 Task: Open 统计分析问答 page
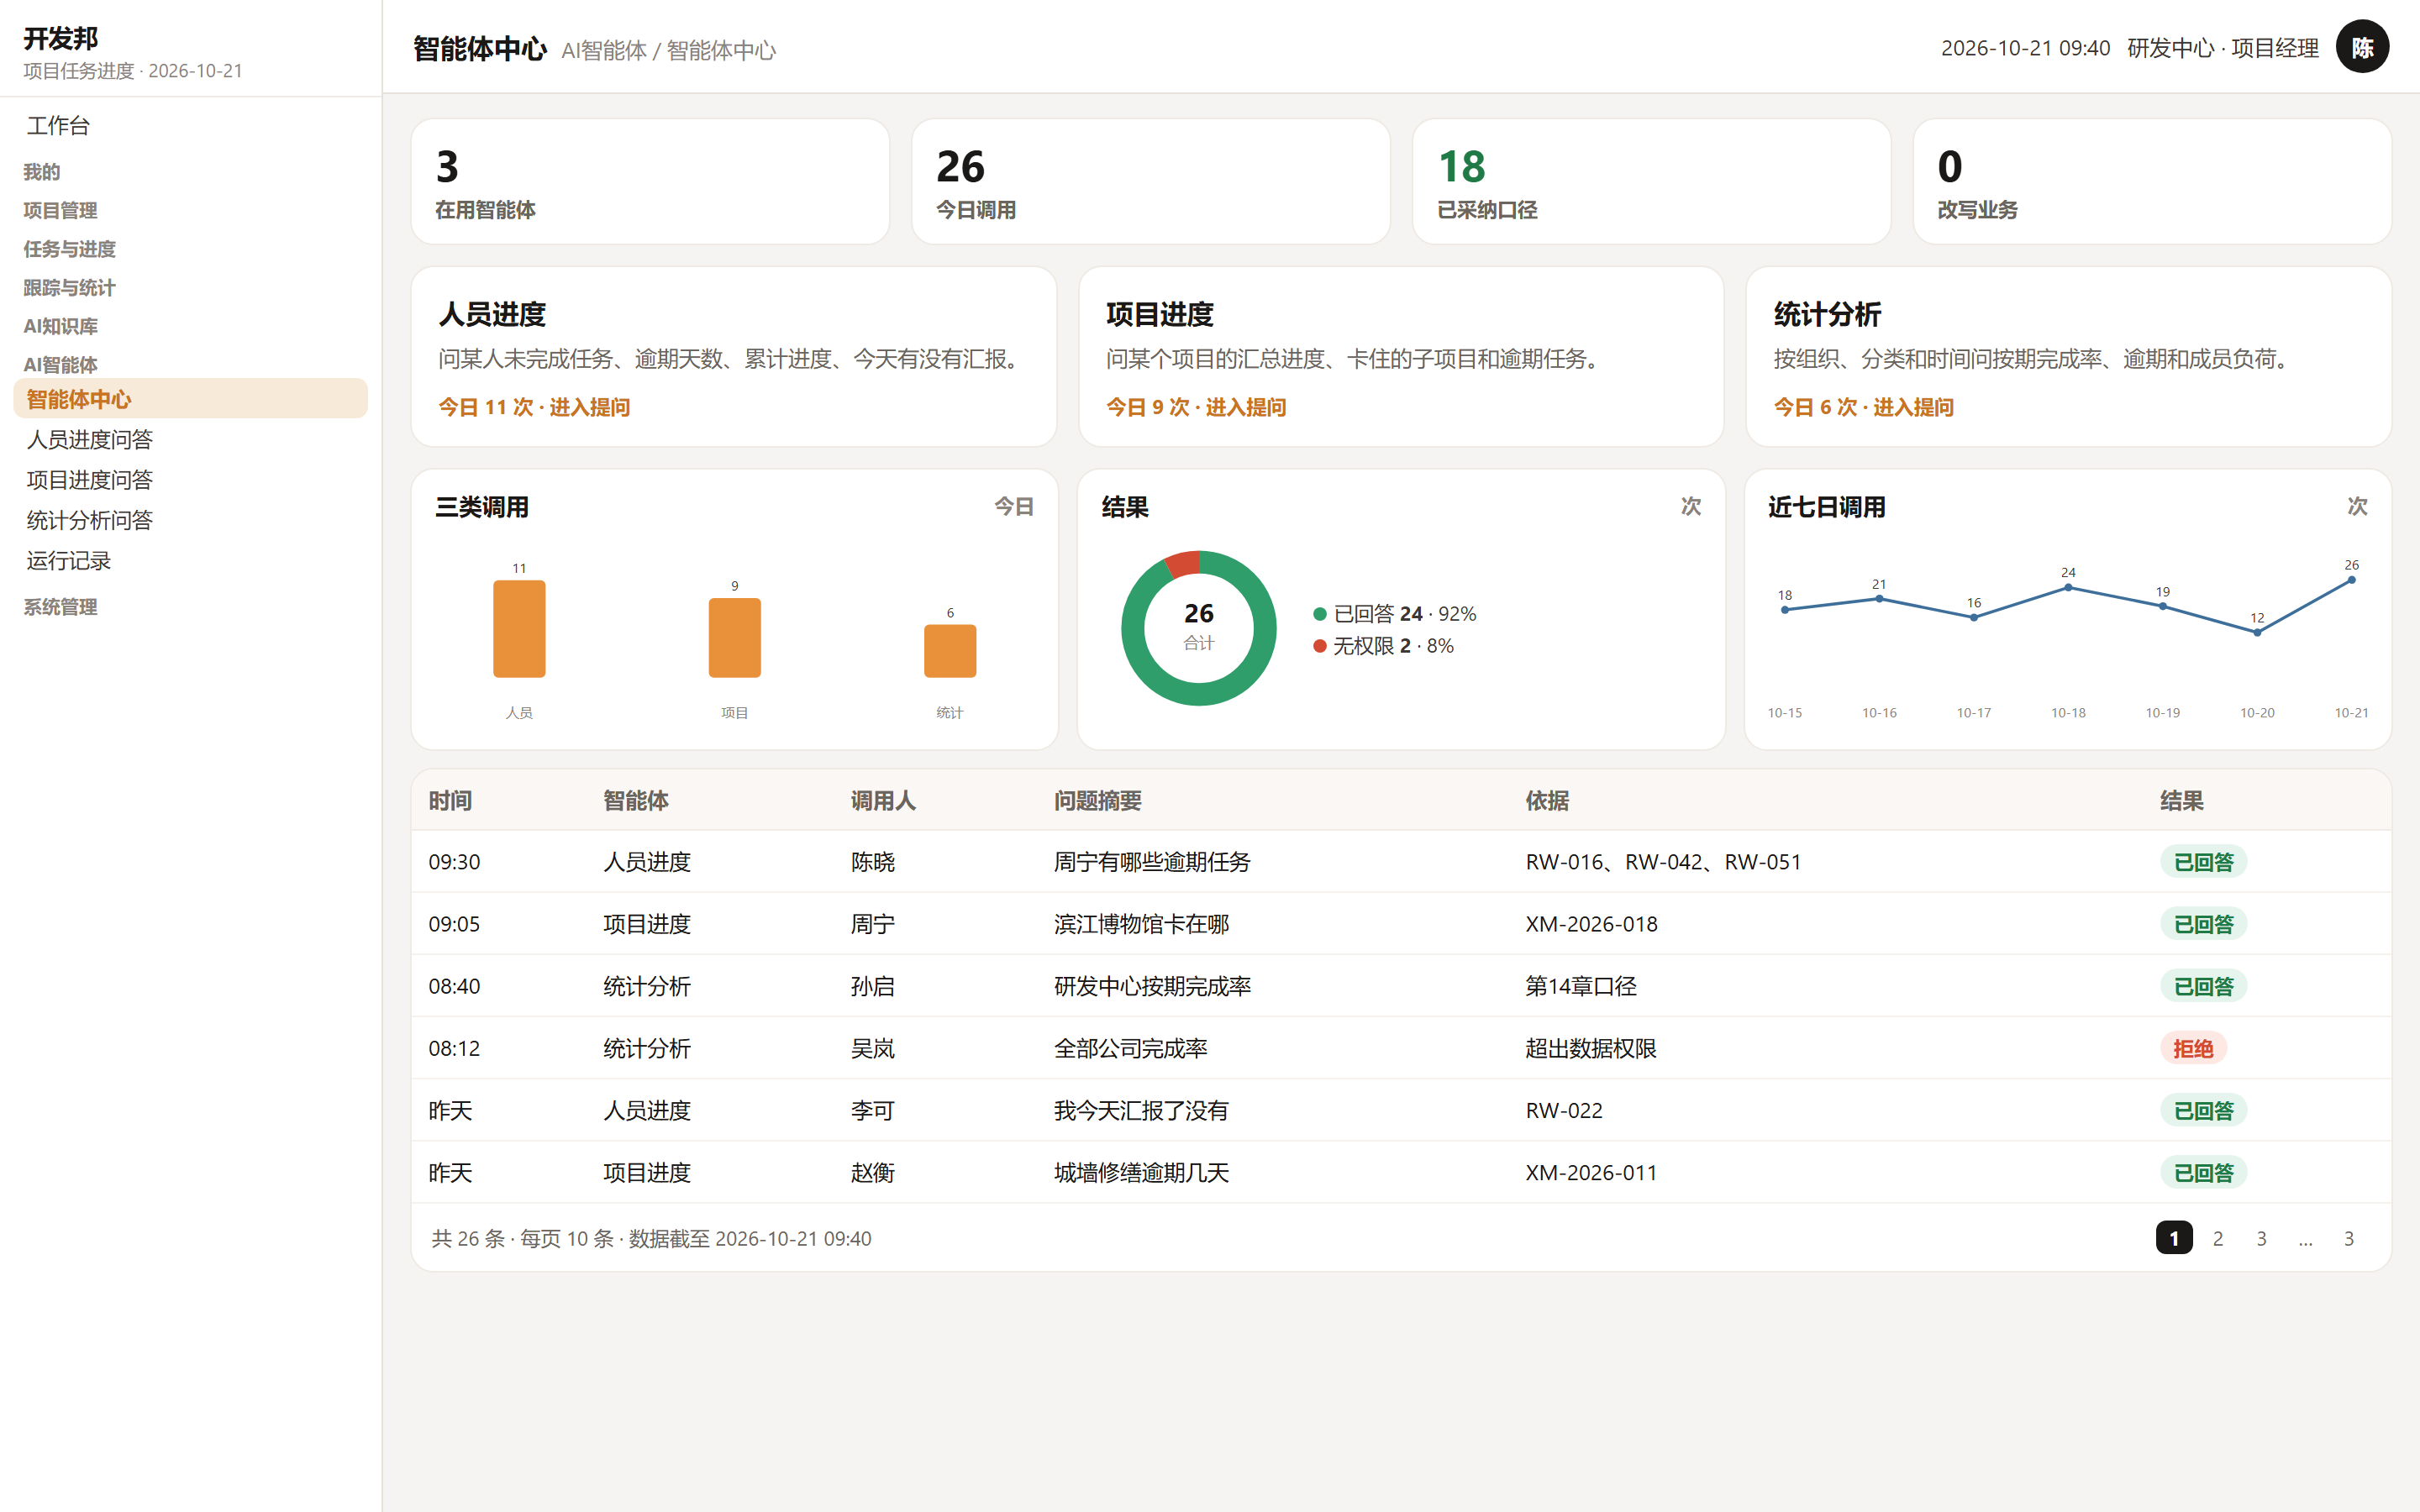point(190,520)
